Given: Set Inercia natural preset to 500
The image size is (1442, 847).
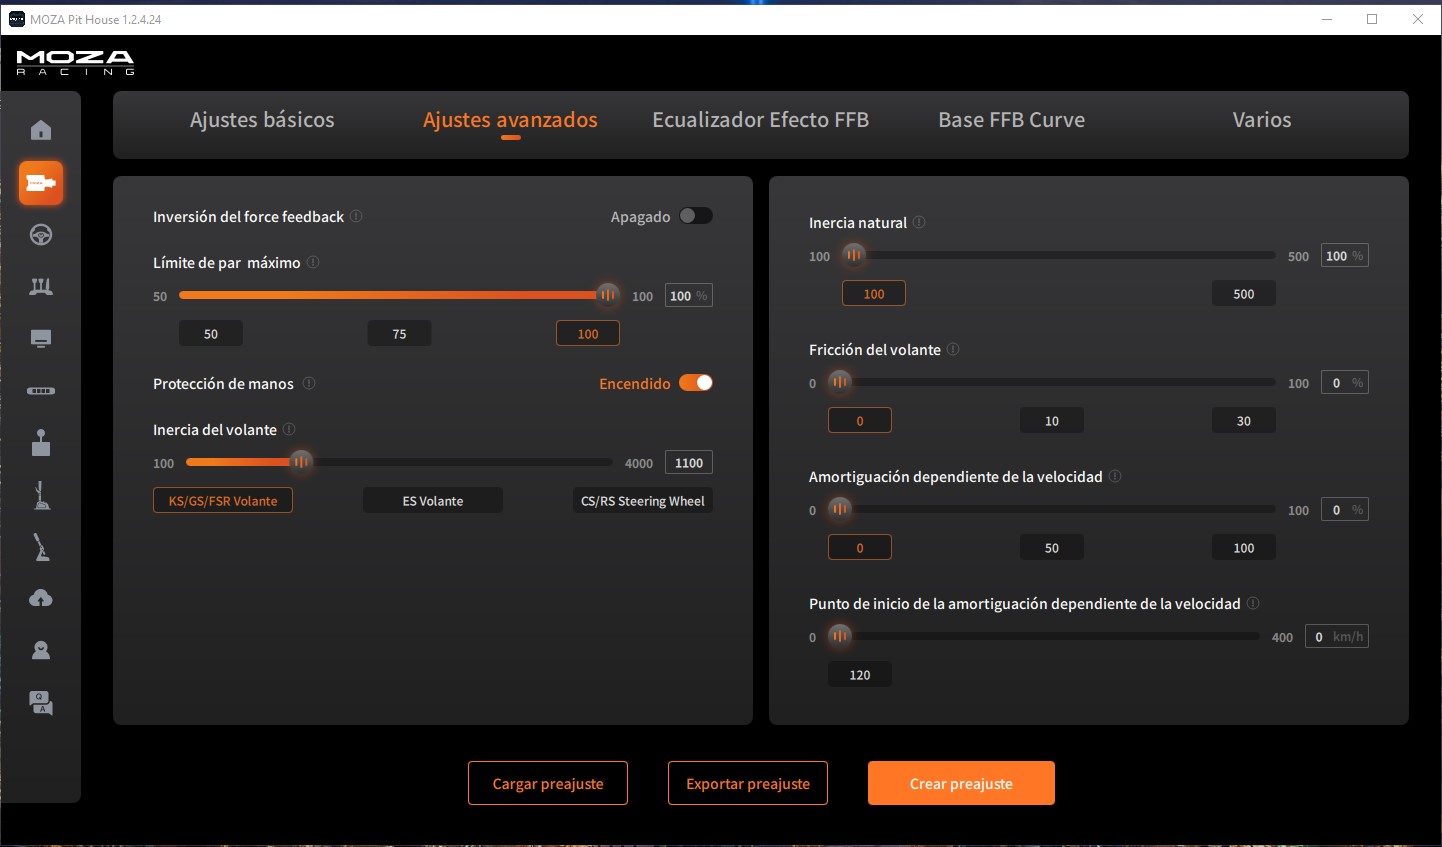Looking at the screenshot, I should pos(1244,294).
